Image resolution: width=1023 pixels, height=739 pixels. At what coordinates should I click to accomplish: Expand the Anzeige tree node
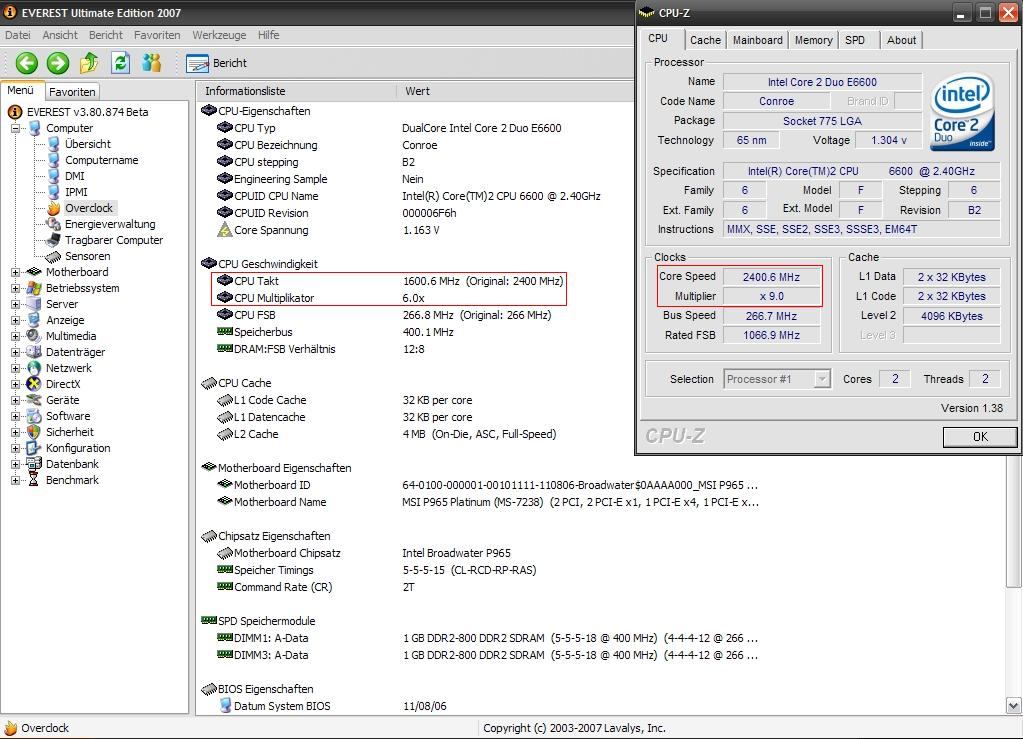click(x=15, y=320)
